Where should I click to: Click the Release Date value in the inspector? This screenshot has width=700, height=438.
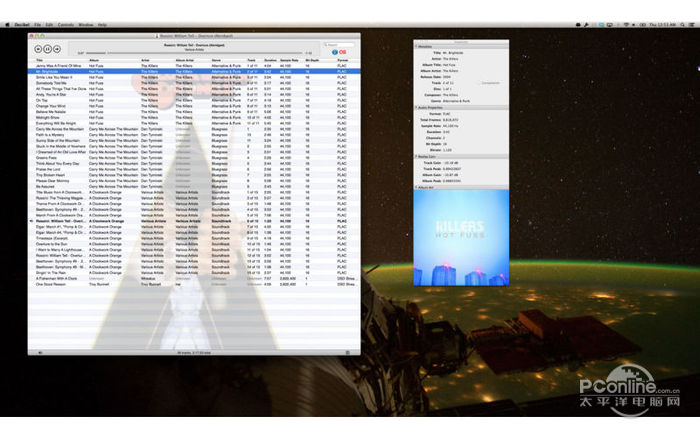(447, 77)
